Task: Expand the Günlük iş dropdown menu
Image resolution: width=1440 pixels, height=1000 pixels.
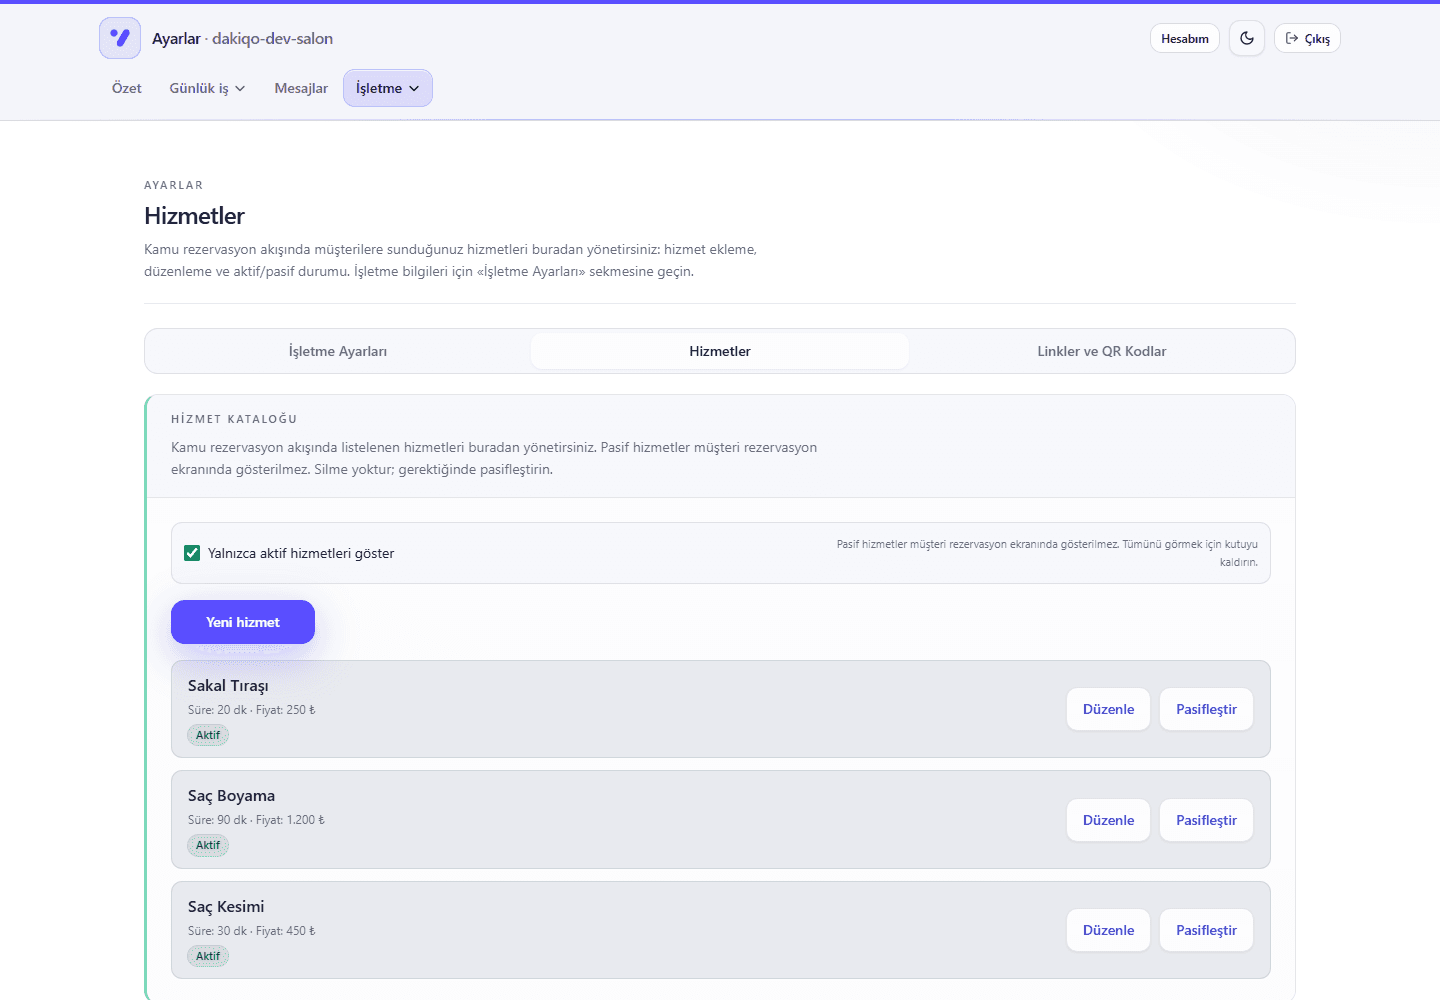Action: (x=207, y=88)
